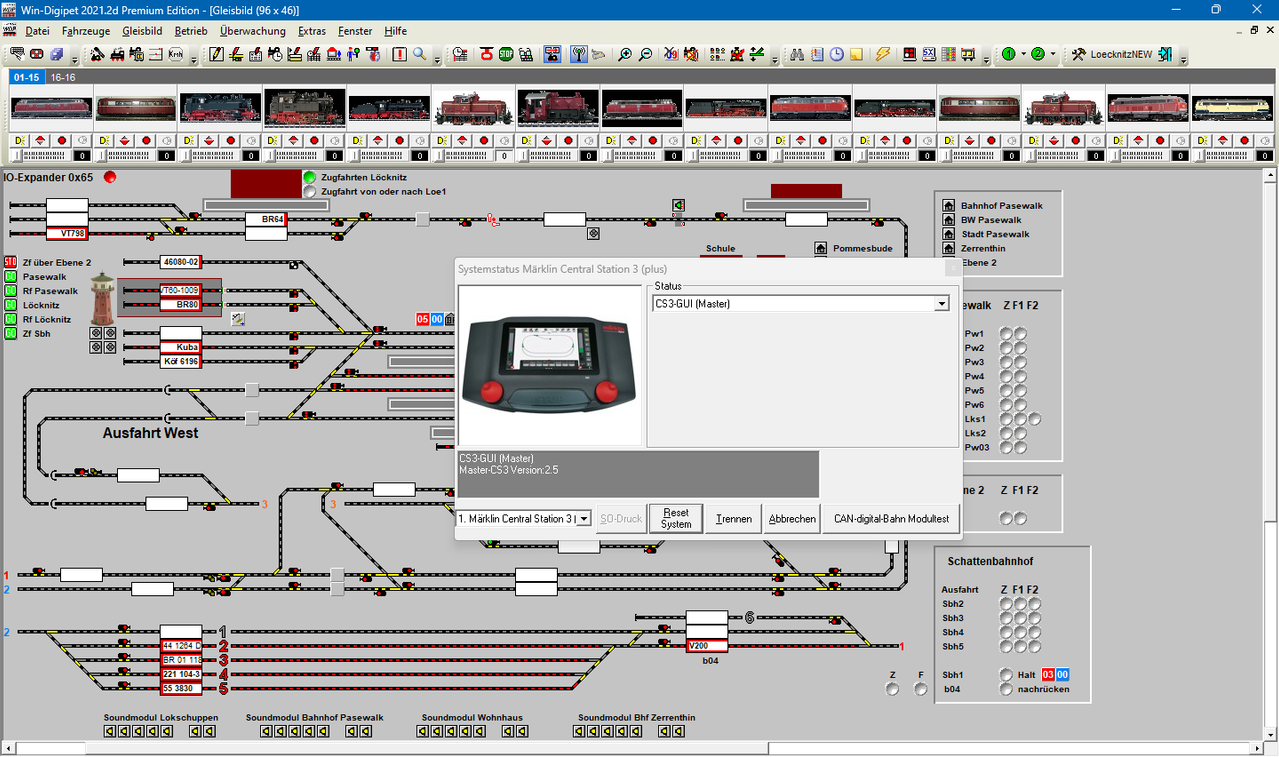Toggle the green Pasewalk switch in left list
Viewport: 1279px width, 757px height.
(11, 277)
